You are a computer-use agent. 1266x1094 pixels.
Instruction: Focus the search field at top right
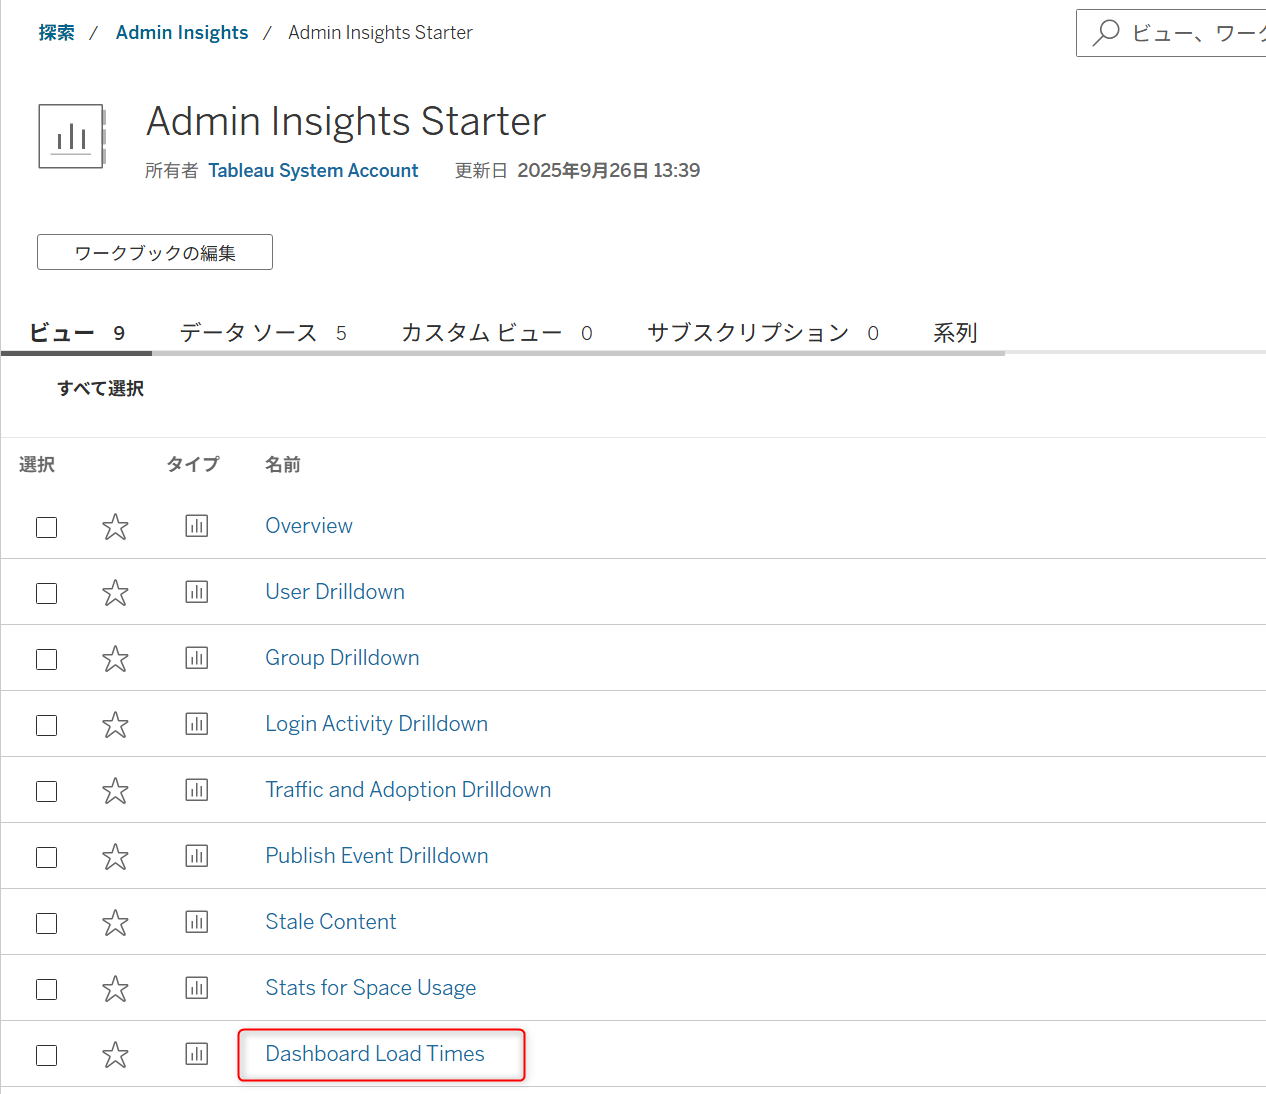pyautogui.click(x=1171, y=33)
